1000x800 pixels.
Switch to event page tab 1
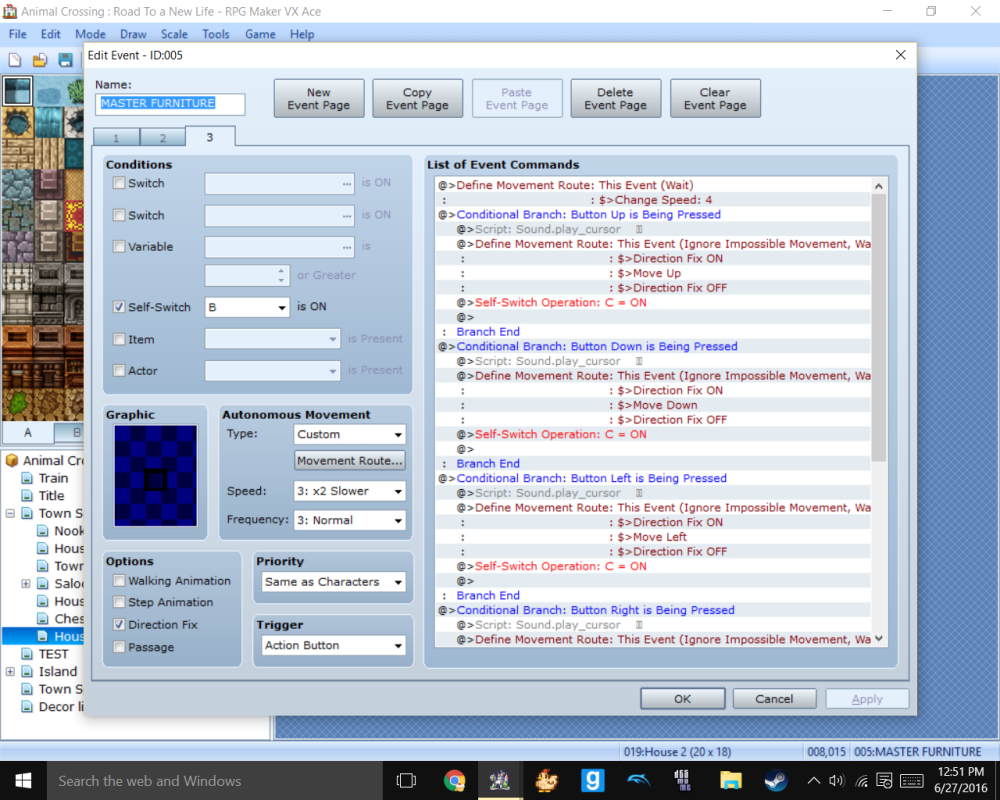pos(116,138)
